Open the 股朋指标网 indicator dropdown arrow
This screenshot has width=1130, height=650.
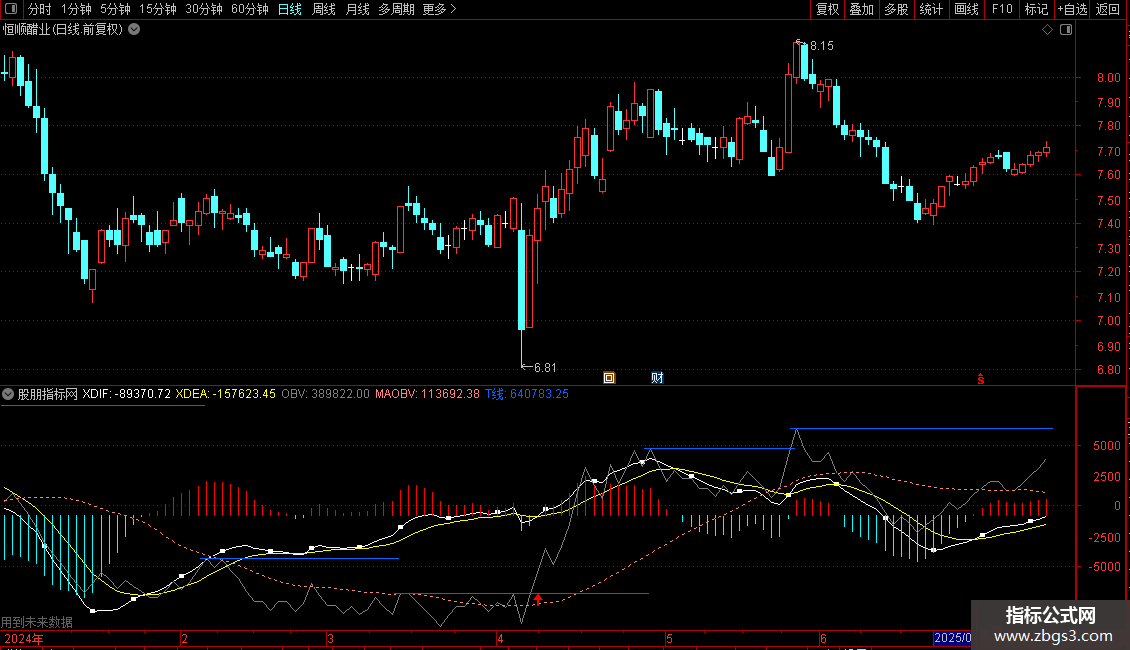pos(8,394)
